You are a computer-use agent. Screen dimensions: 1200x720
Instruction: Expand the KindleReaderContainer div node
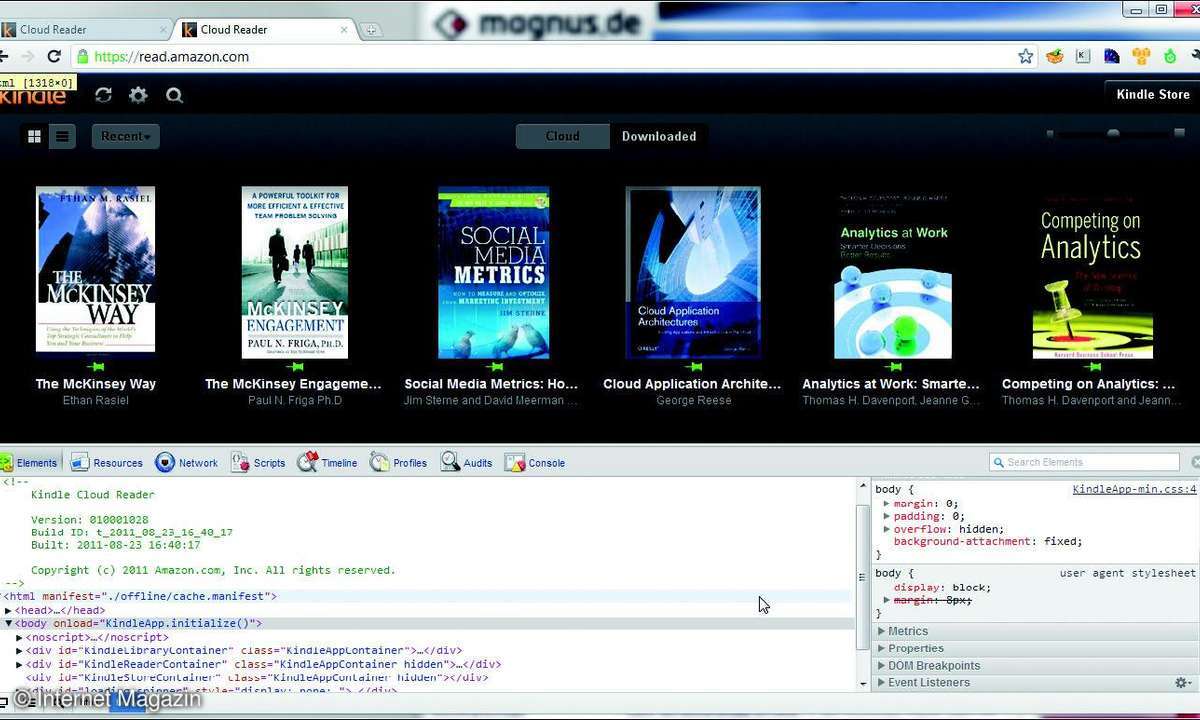pos(20,664)
